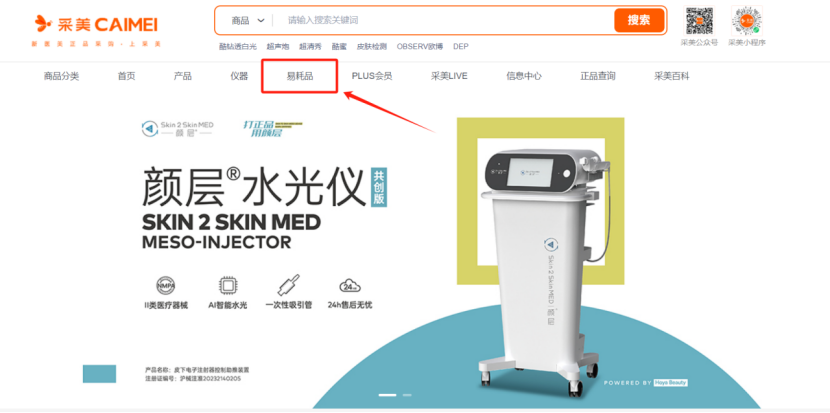Open the 采美小程序 QR code
Viewport: 830px width, 413px height.
click(x=747, y=21)
